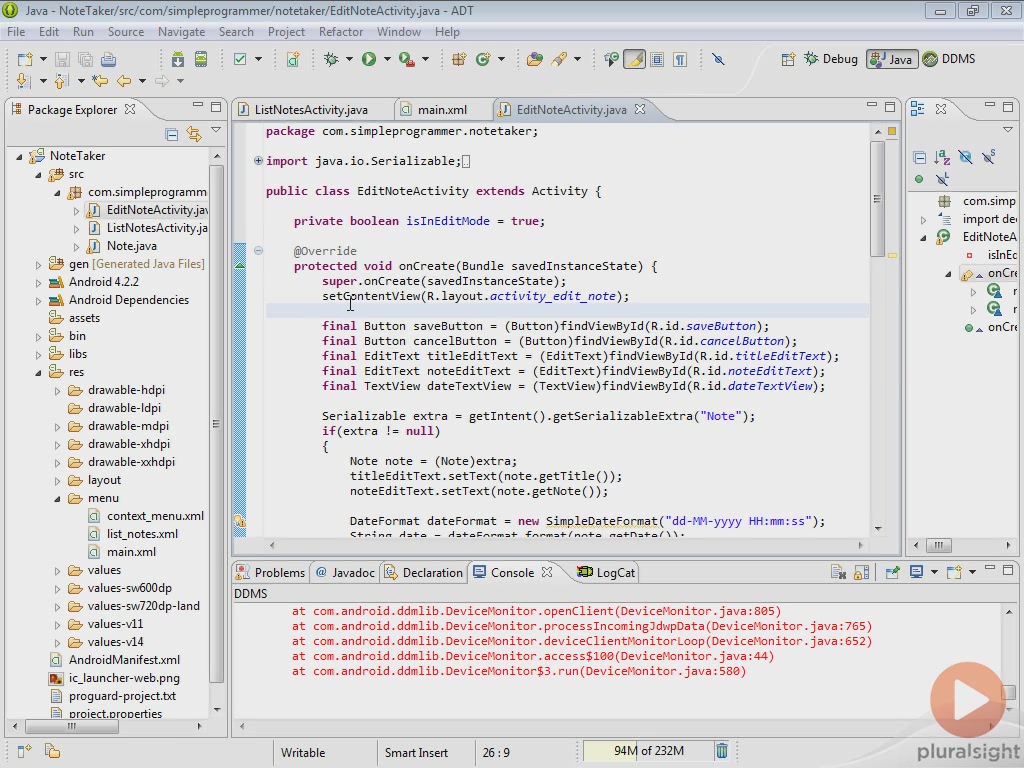Switch to the LogCat tab
The width and height of the screenshot is (1024, 768).
pos(614,572)
